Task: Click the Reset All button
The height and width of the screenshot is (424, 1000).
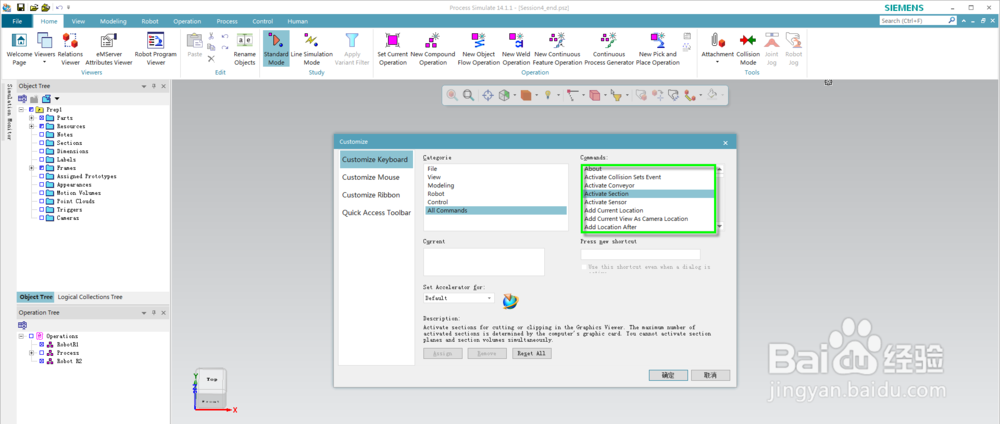Action: tap(532, 353)
